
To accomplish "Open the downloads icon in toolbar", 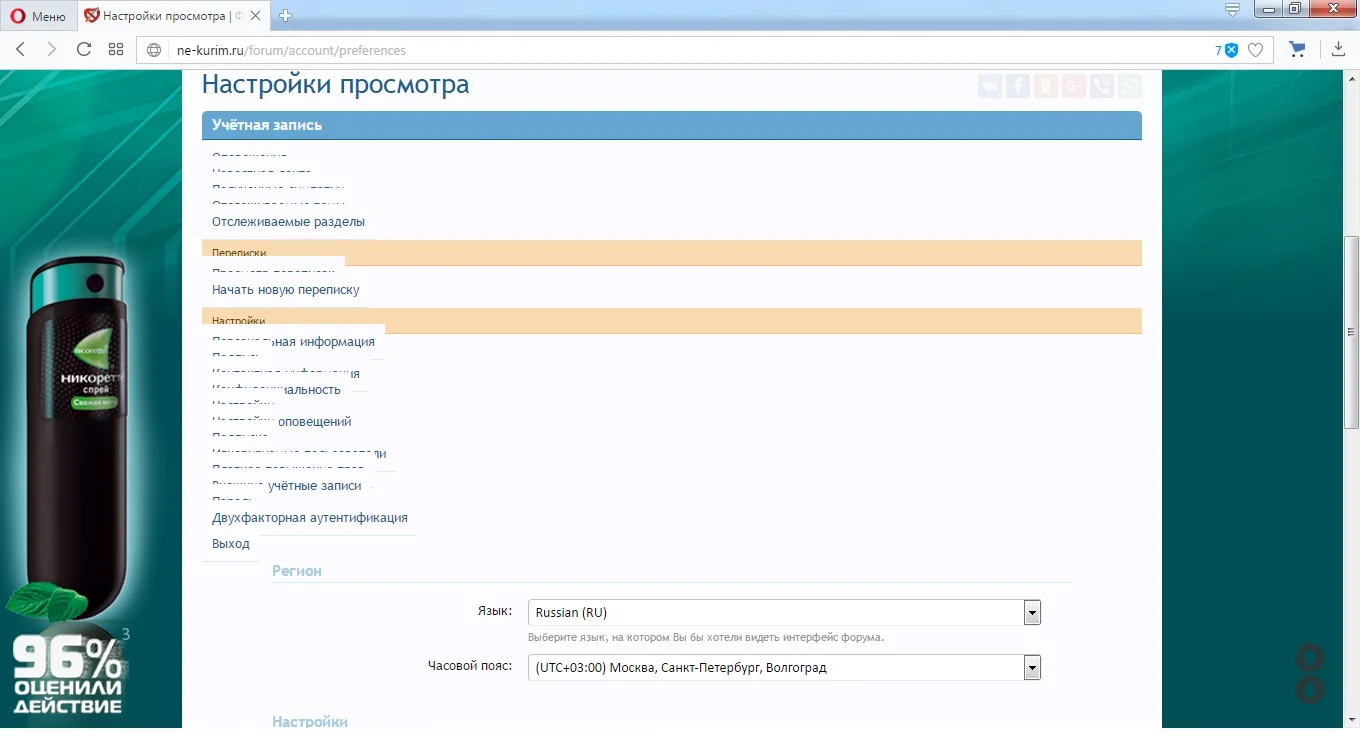I will point(1338,49).
